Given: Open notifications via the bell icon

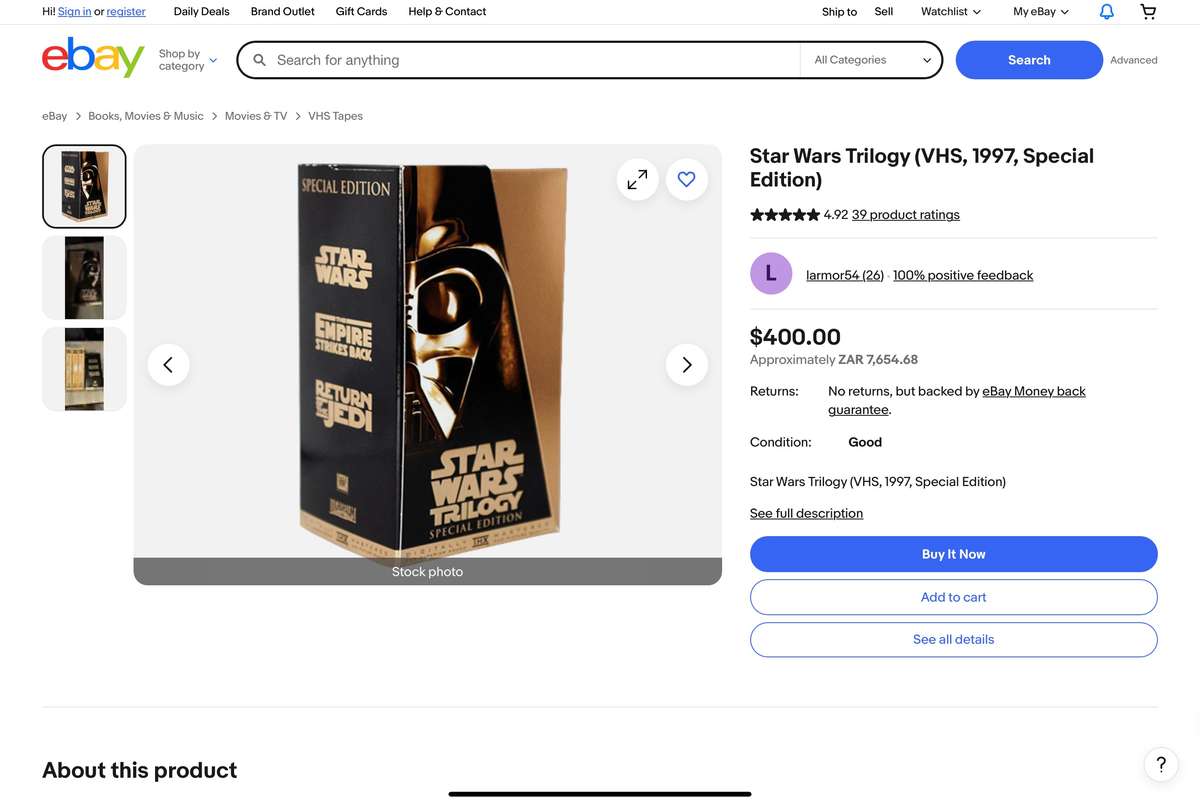Looking at the screenshot, I should [1106, 11].
